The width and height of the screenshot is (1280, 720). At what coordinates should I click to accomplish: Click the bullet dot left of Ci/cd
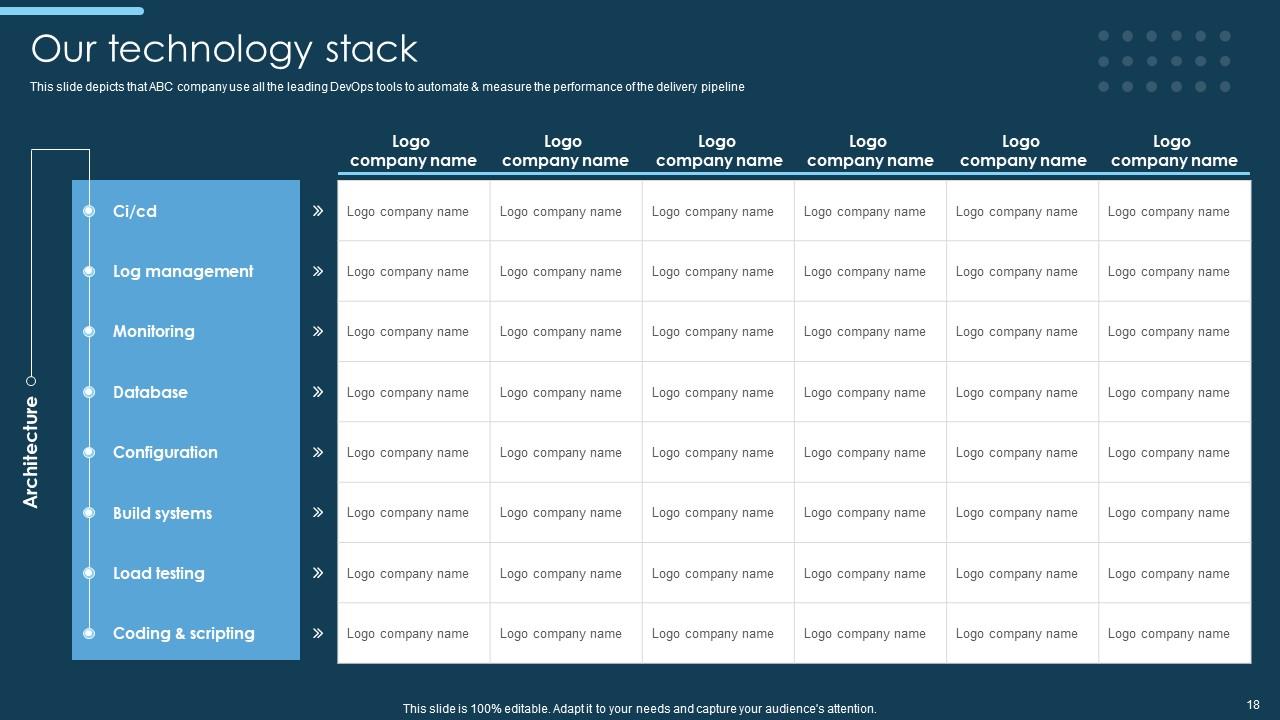(89, 211)
